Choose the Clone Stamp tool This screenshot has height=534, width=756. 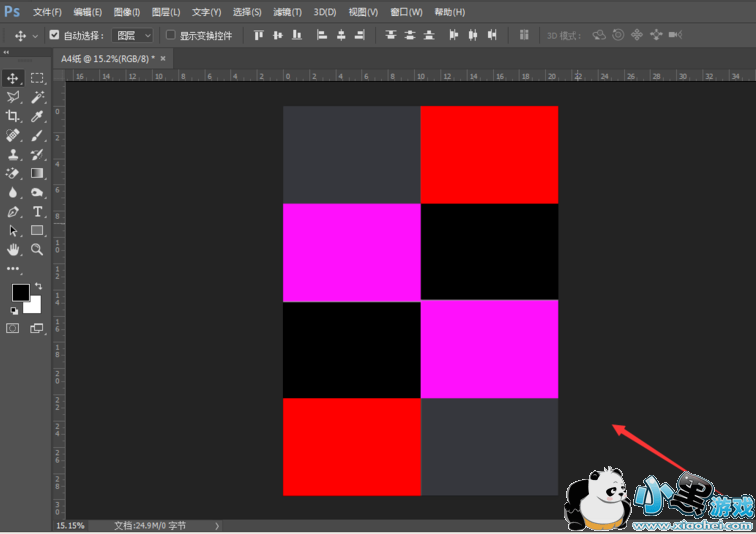[13, 154]
